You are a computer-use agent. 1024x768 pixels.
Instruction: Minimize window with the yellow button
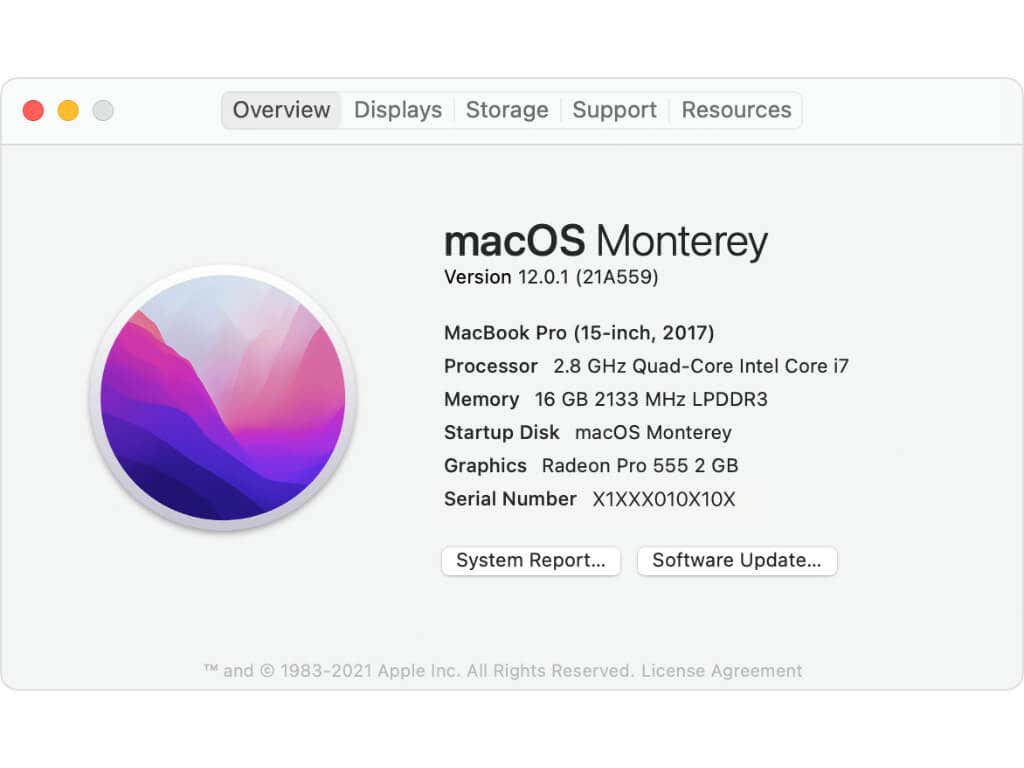pyautogui.click(x=68, y=110)
